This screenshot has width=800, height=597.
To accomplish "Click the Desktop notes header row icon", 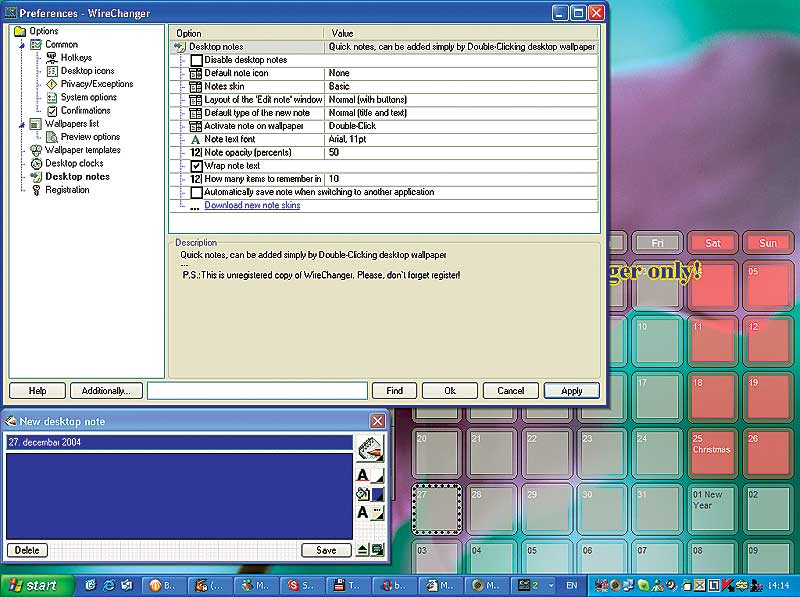I will (x=180, y=47).
